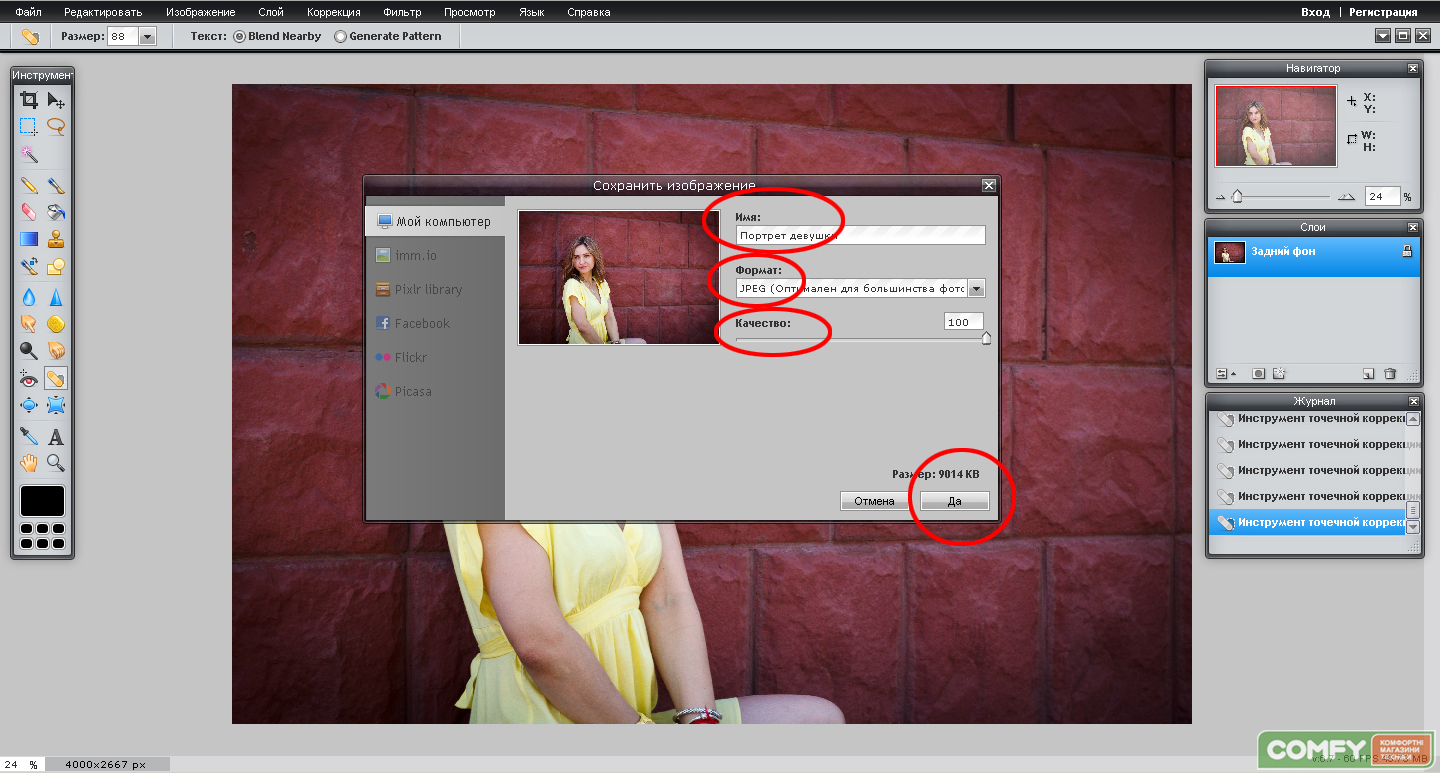Select the Color Picker eyedropper tool

(29, 436)
